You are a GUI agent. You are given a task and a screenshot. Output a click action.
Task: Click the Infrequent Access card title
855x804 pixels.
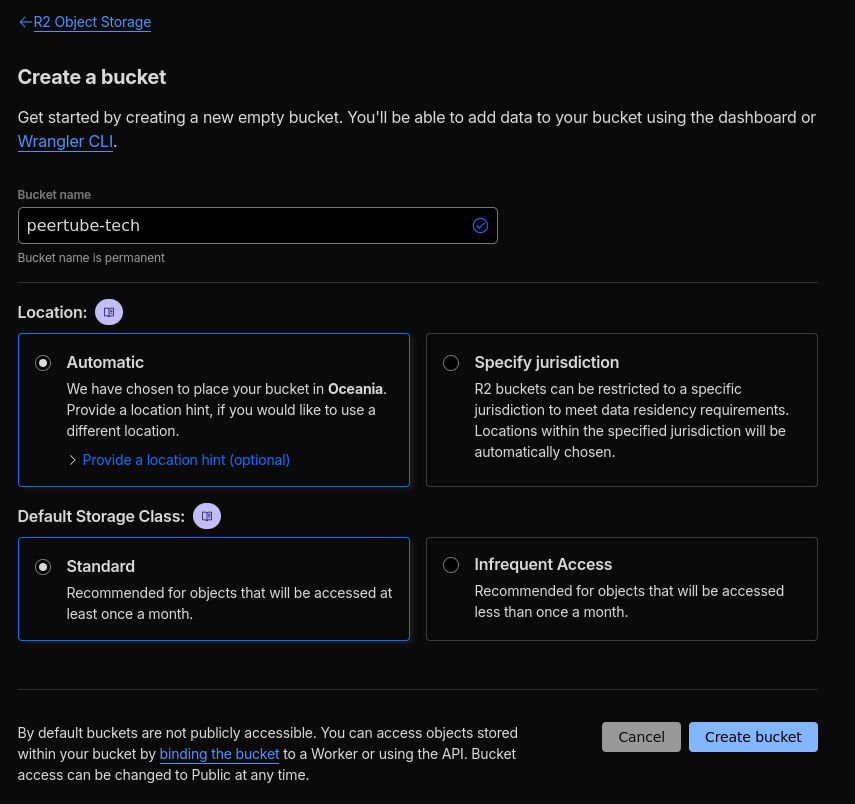(543, 564)
